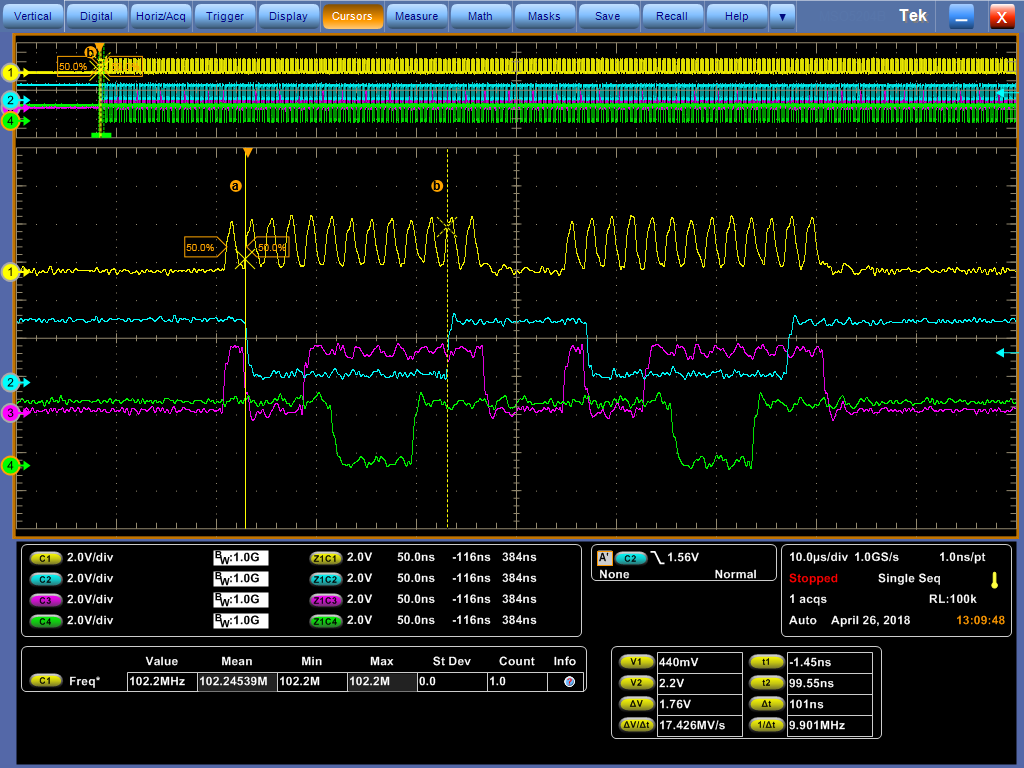The width and height of the screenshot is (1024, 768).
Task: Click the C2 bandwidth 1.0G field
Action: pos(241,579)
